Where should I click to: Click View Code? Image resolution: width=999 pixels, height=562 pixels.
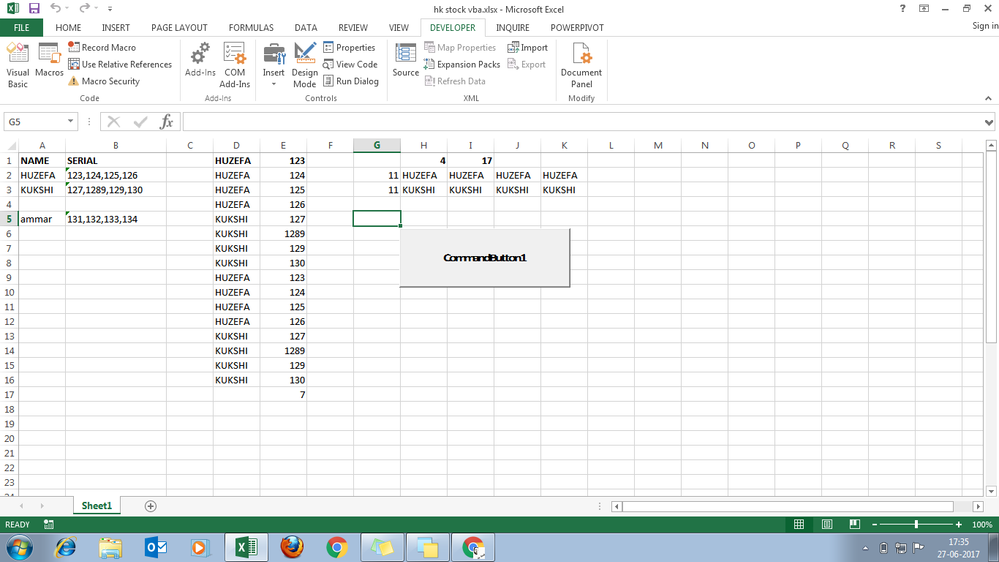click(x=350, y=64)
